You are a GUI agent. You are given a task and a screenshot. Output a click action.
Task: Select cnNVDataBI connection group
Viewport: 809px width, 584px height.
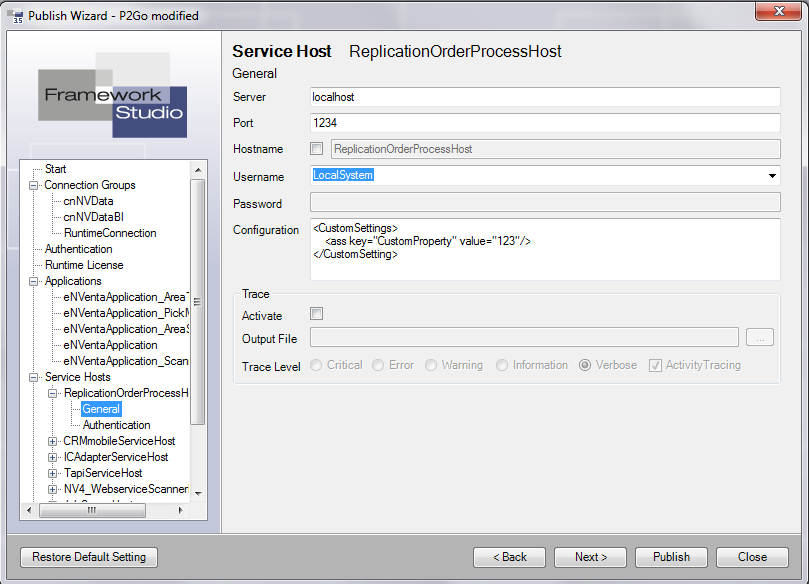93,217
